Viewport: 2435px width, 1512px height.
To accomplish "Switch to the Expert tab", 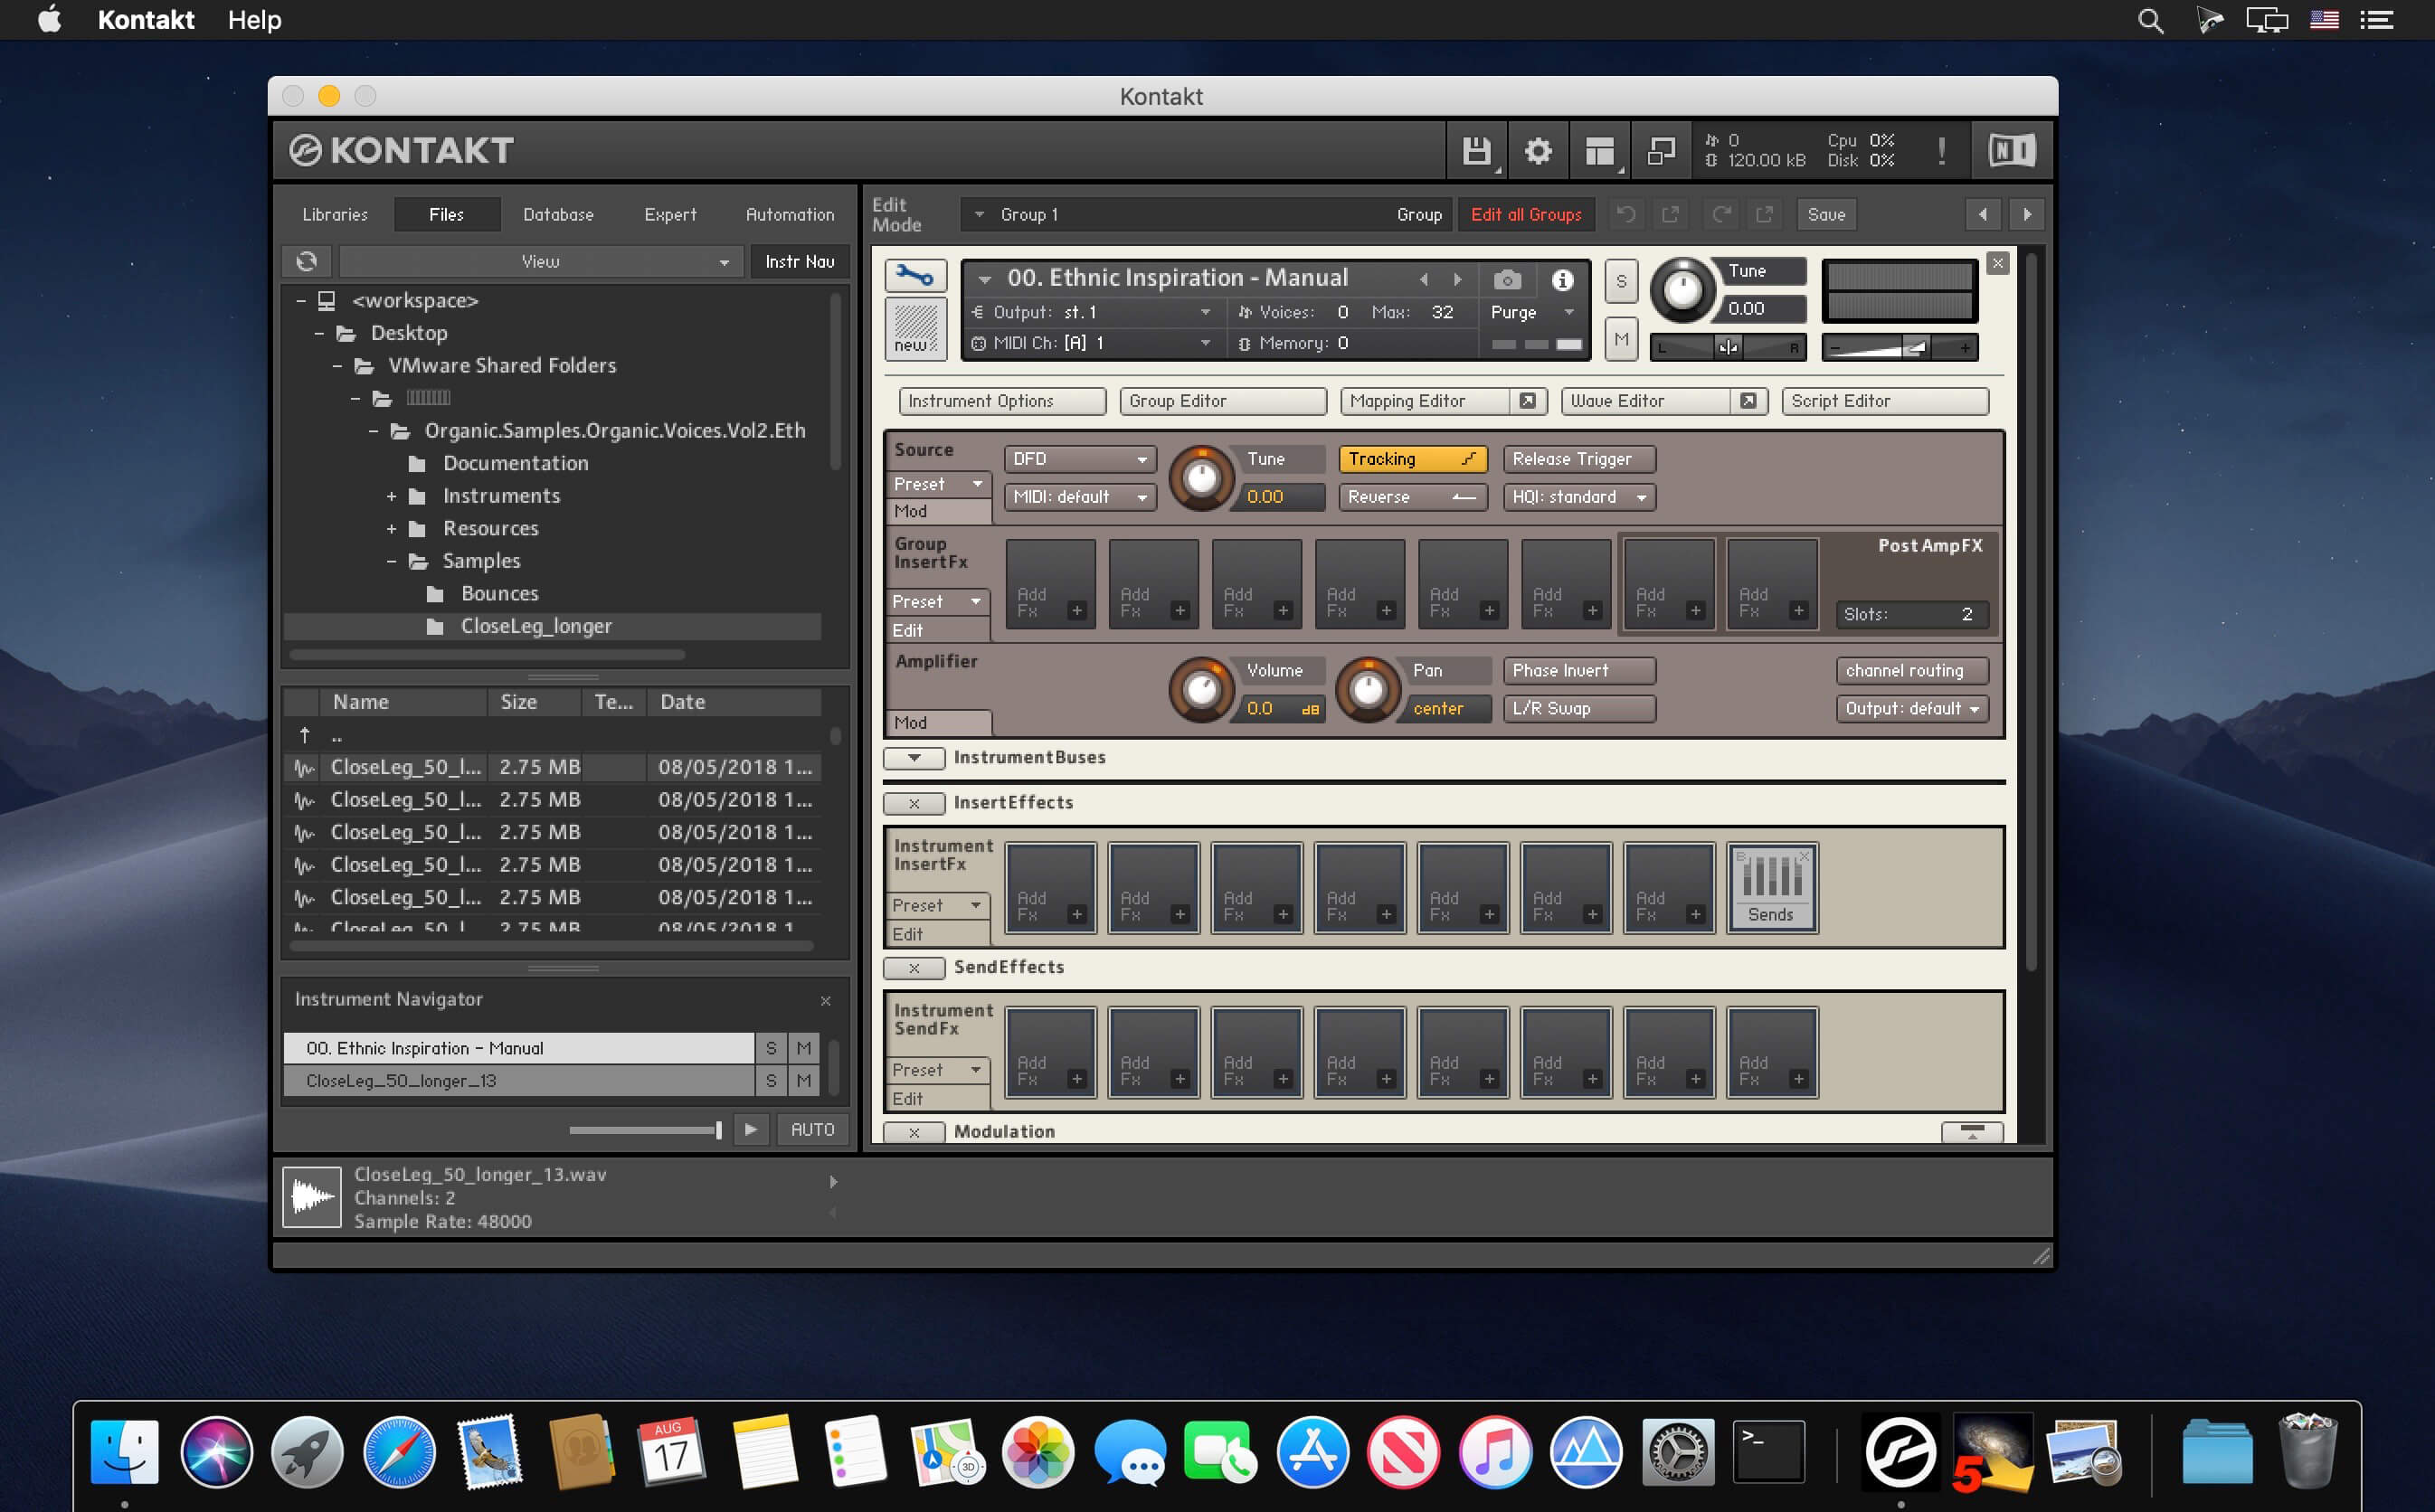I will click(670, 214).
